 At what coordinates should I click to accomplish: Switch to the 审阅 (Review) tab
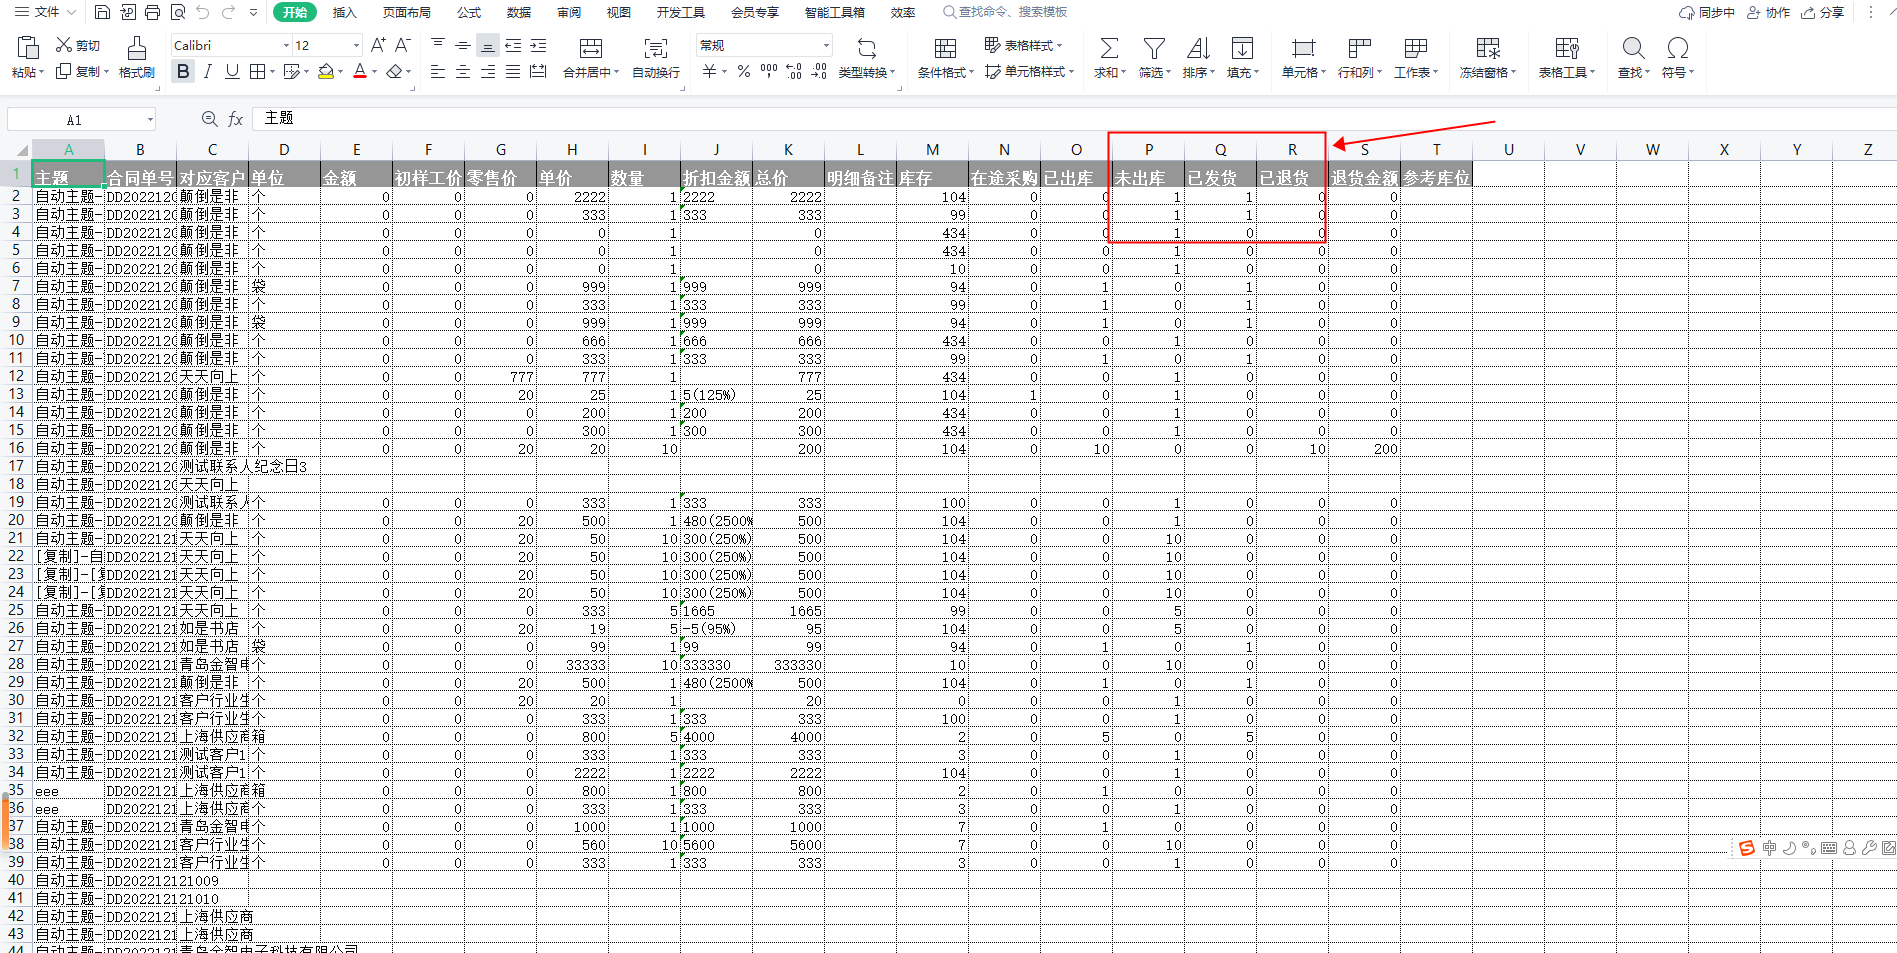pos(568,12)
